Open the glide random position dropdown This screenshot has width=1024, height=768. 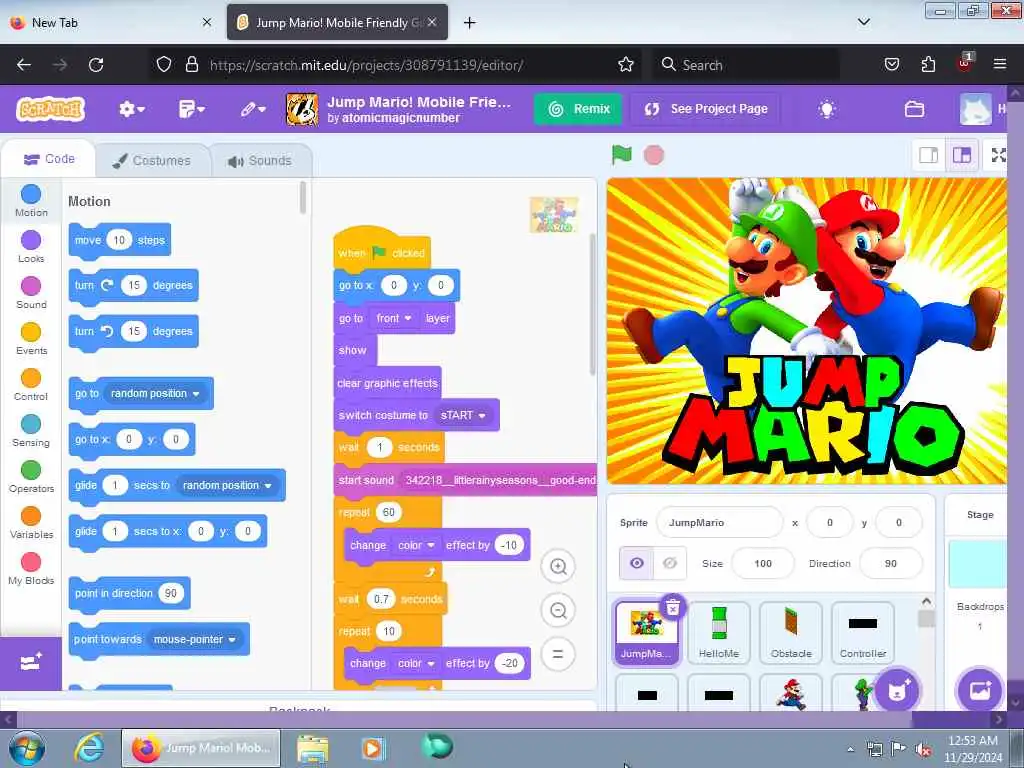pos(227,485)
